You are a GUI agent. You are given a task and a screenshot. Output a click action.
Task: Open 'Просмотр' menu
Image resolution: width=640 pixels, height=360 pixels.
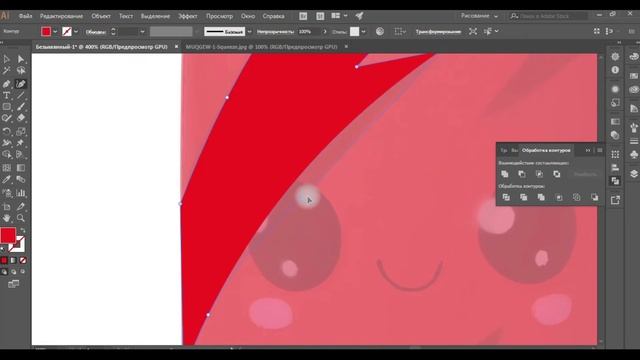click(219, 16)
